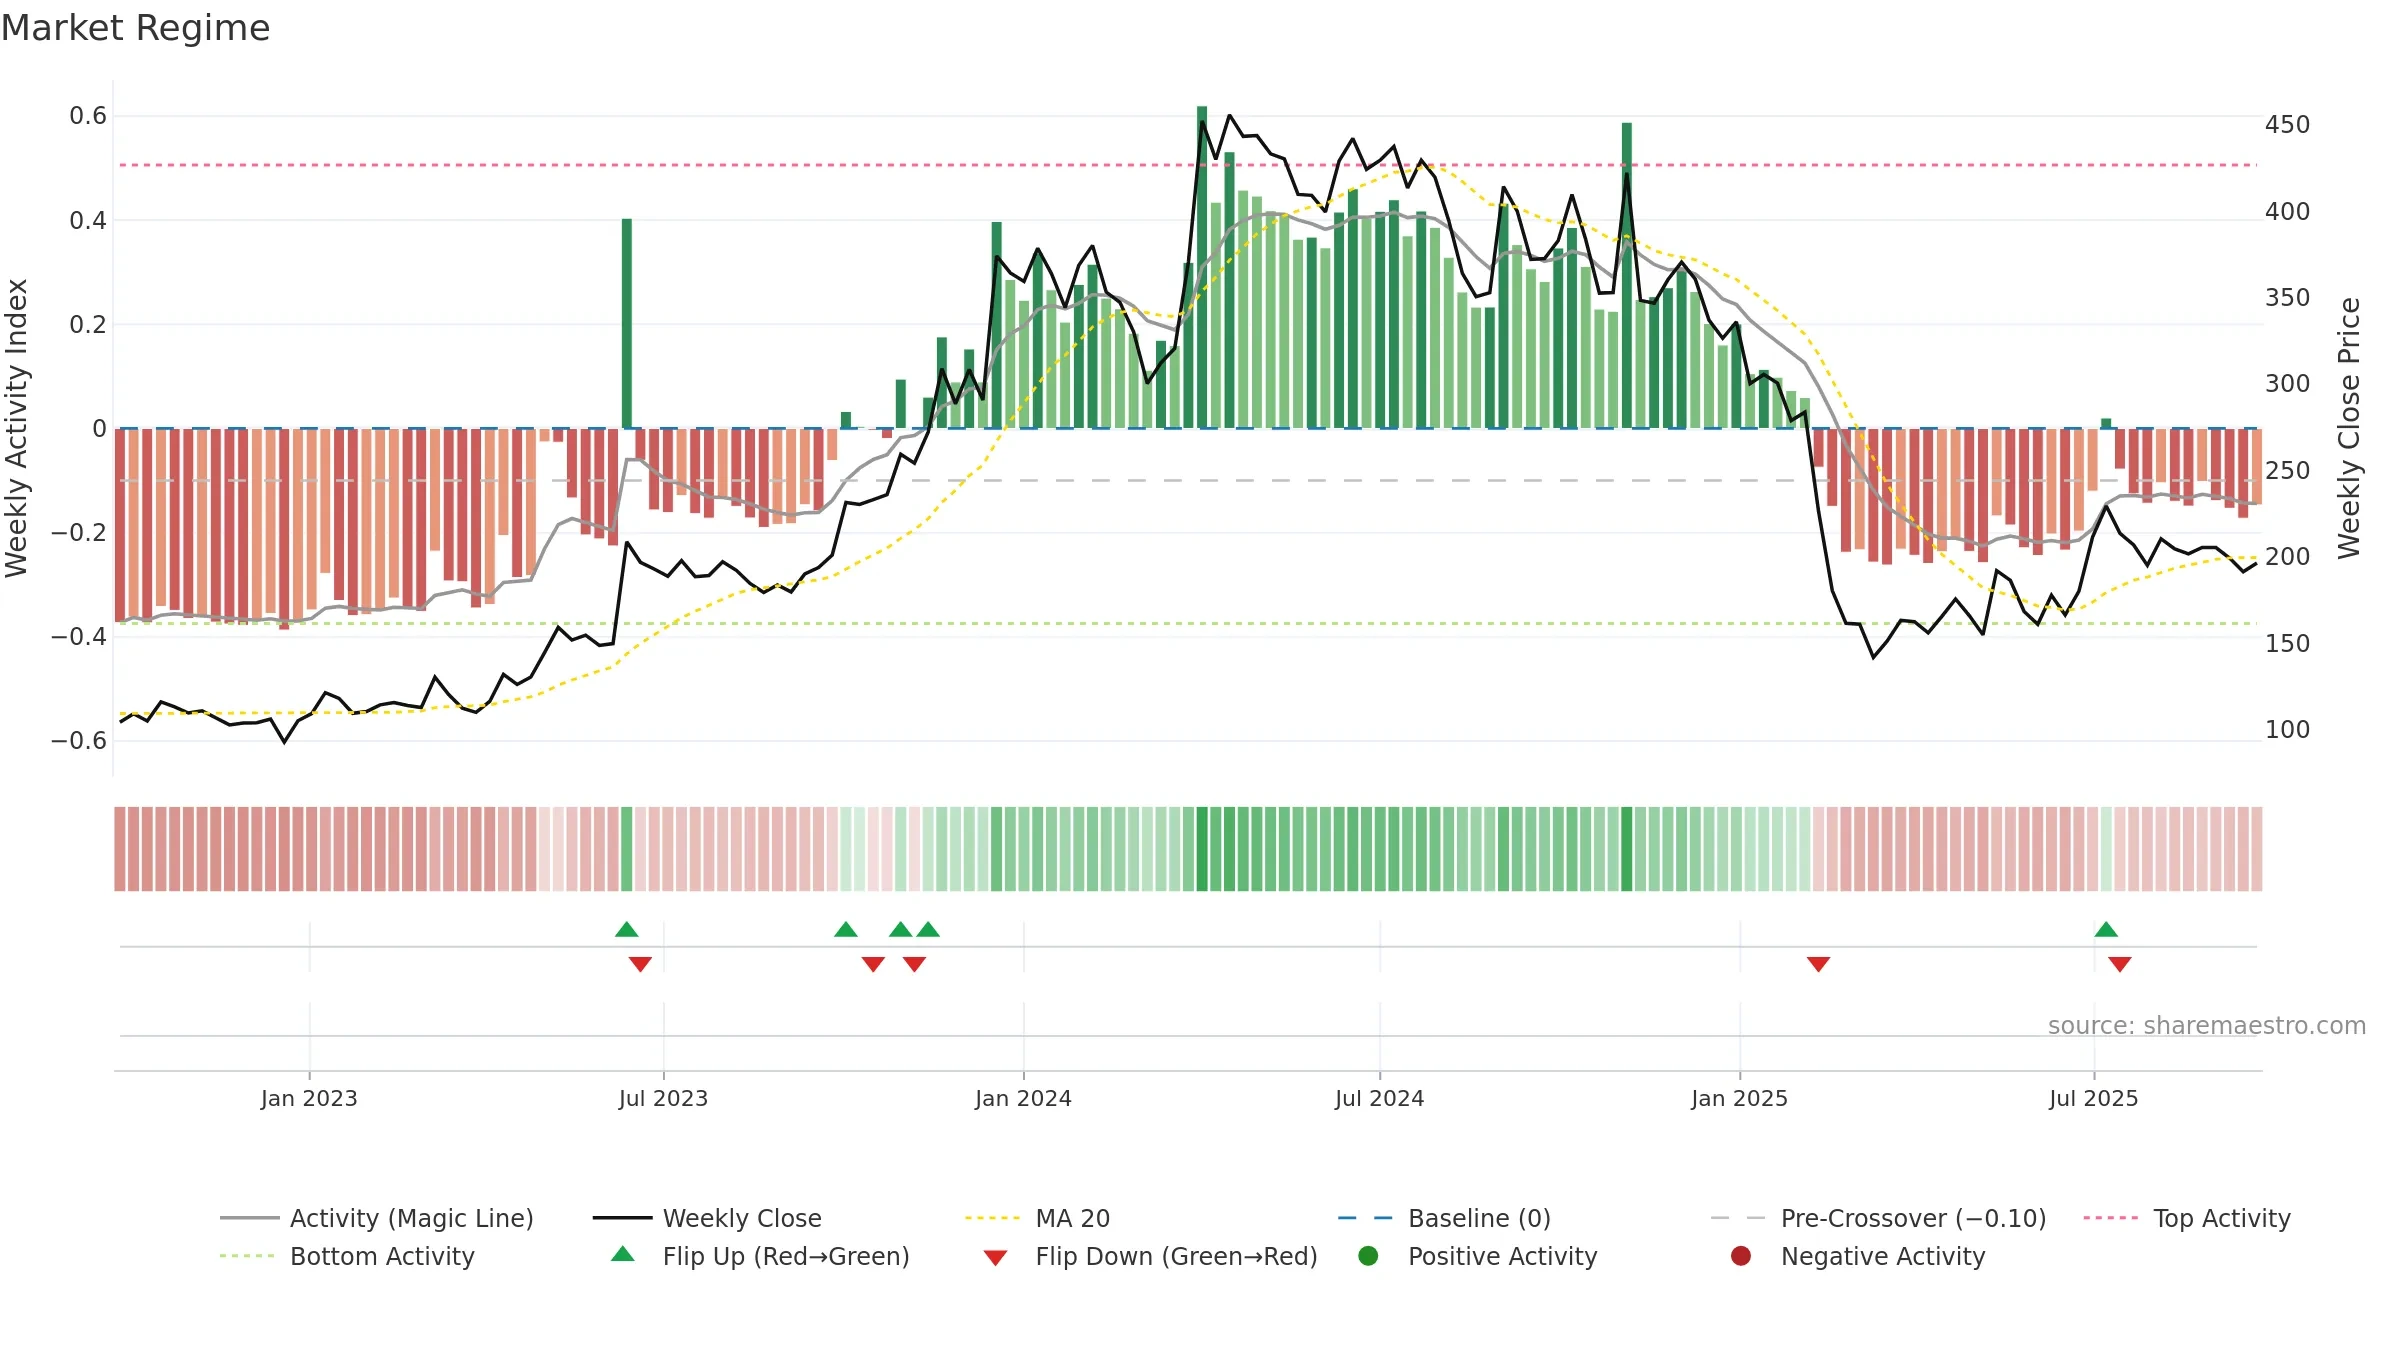Click the Jul 2025 x-axis label
The height and width of the screenshot is (1350, 2400).
(2093, 1098)
